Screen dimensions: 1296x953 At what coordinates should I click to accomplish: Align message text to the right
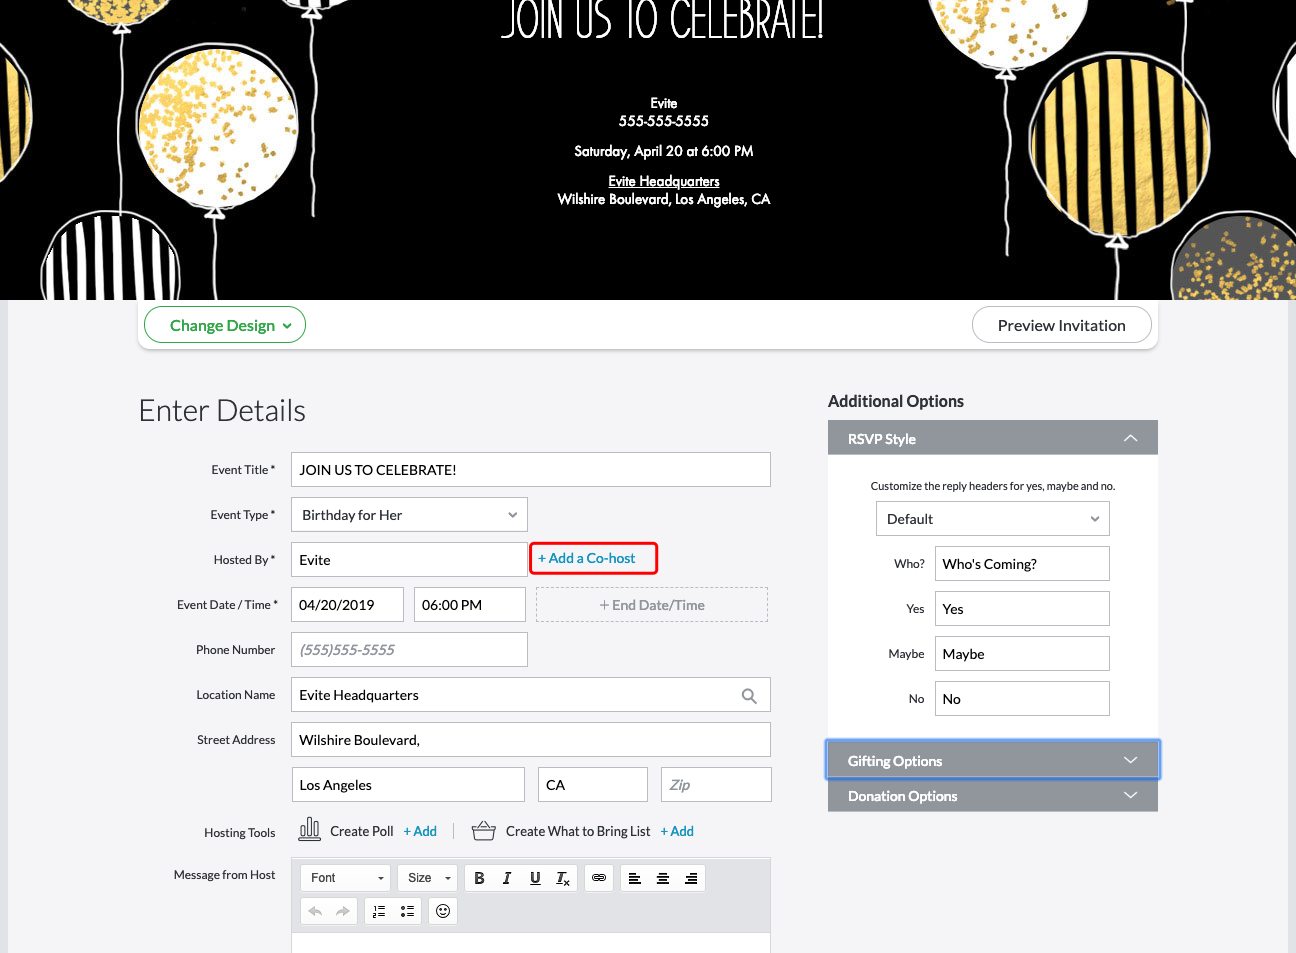tap(691, 878)
